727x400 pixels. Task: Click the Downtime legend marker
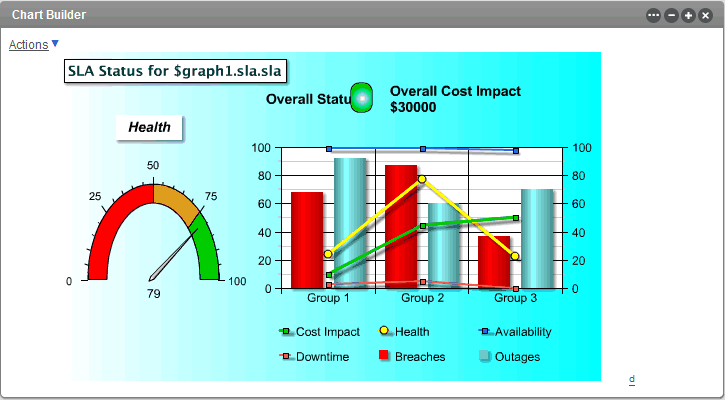286,356
